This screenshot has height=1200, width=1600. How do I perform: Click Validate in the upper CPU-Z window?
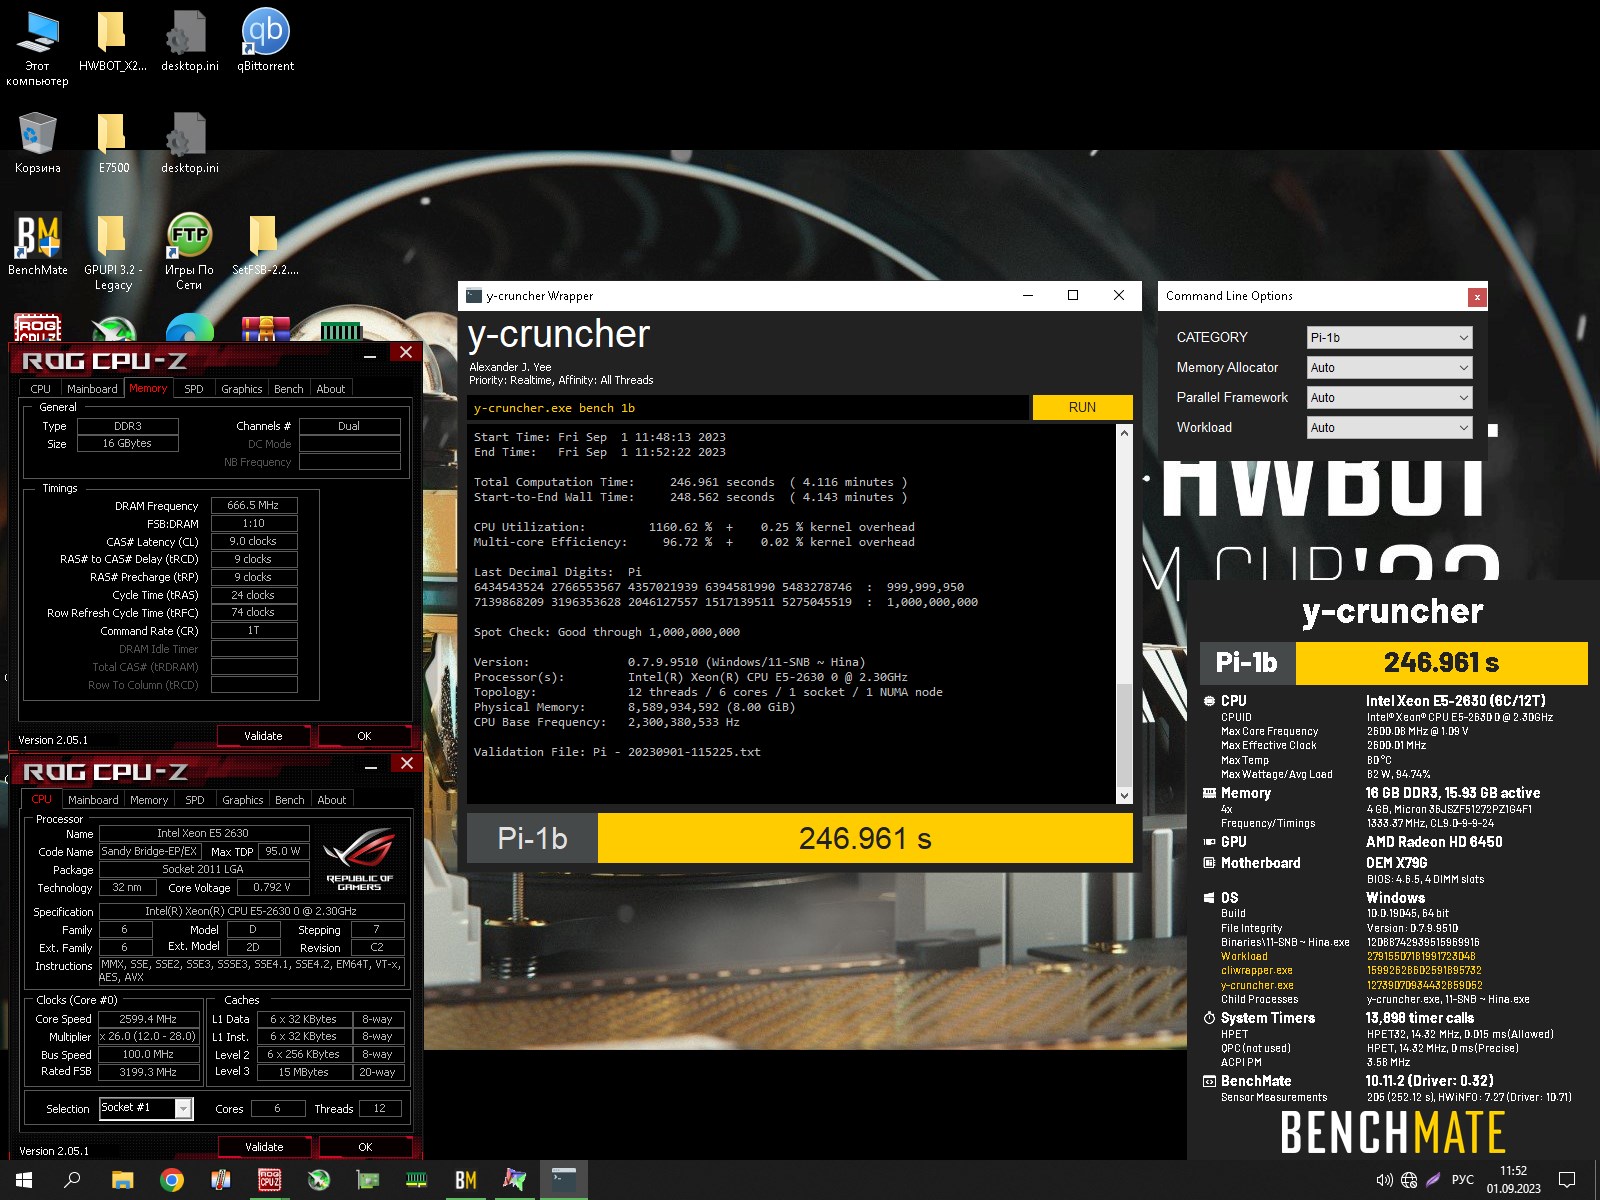(x=263, y=736)
